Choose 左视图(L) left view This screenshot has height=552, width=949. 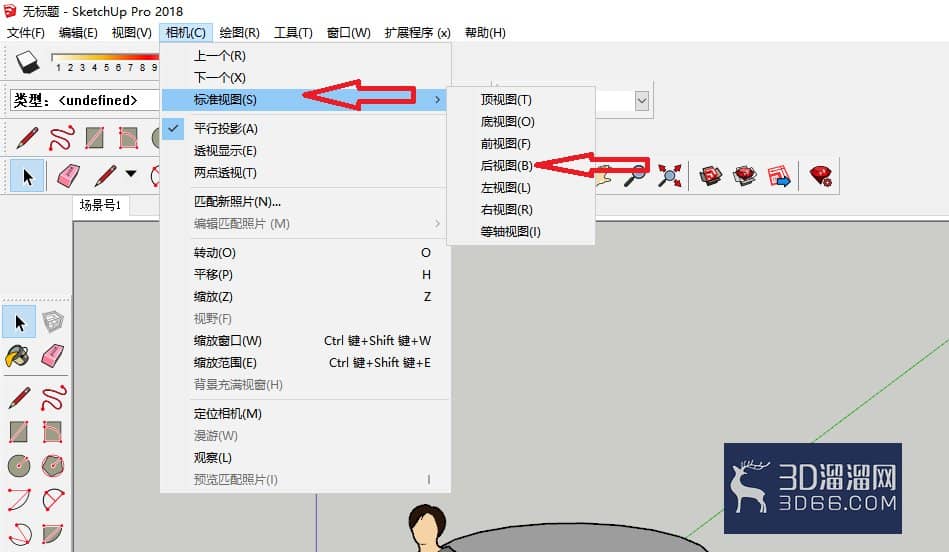520,188
